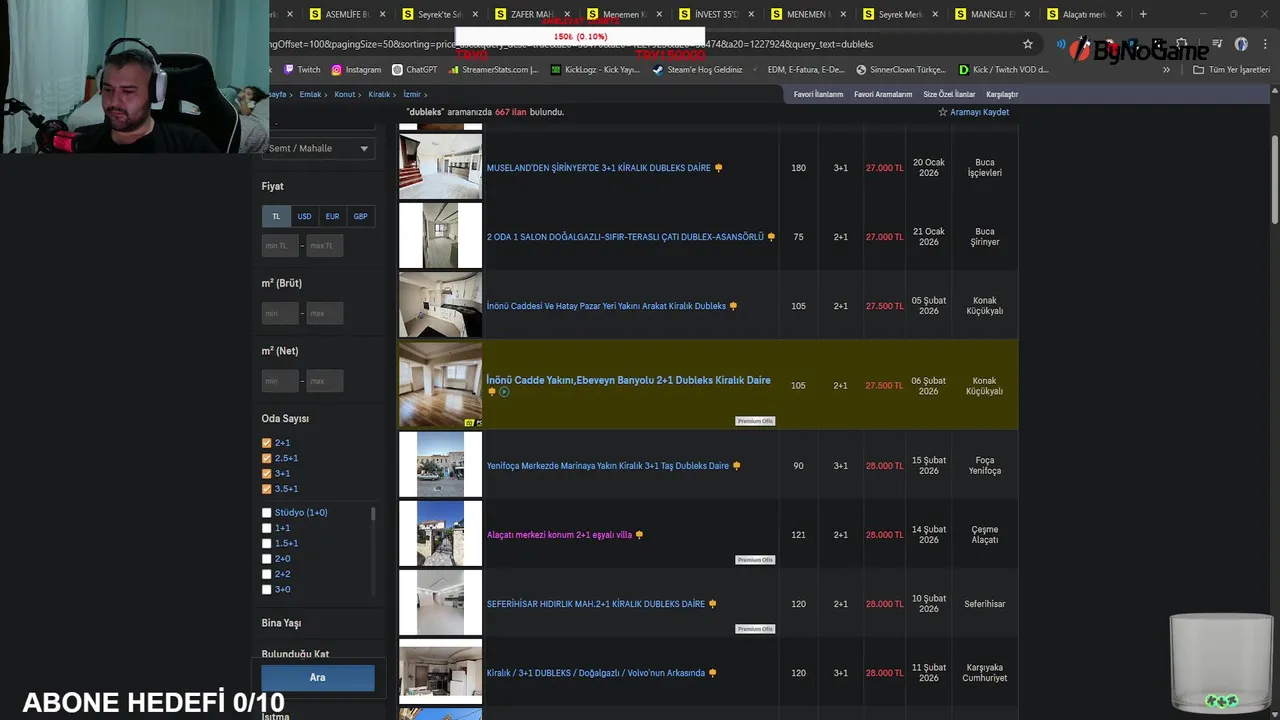This screenshot has height=720, width=1280.
Task: Click the Ara search button
Action: 317,677
